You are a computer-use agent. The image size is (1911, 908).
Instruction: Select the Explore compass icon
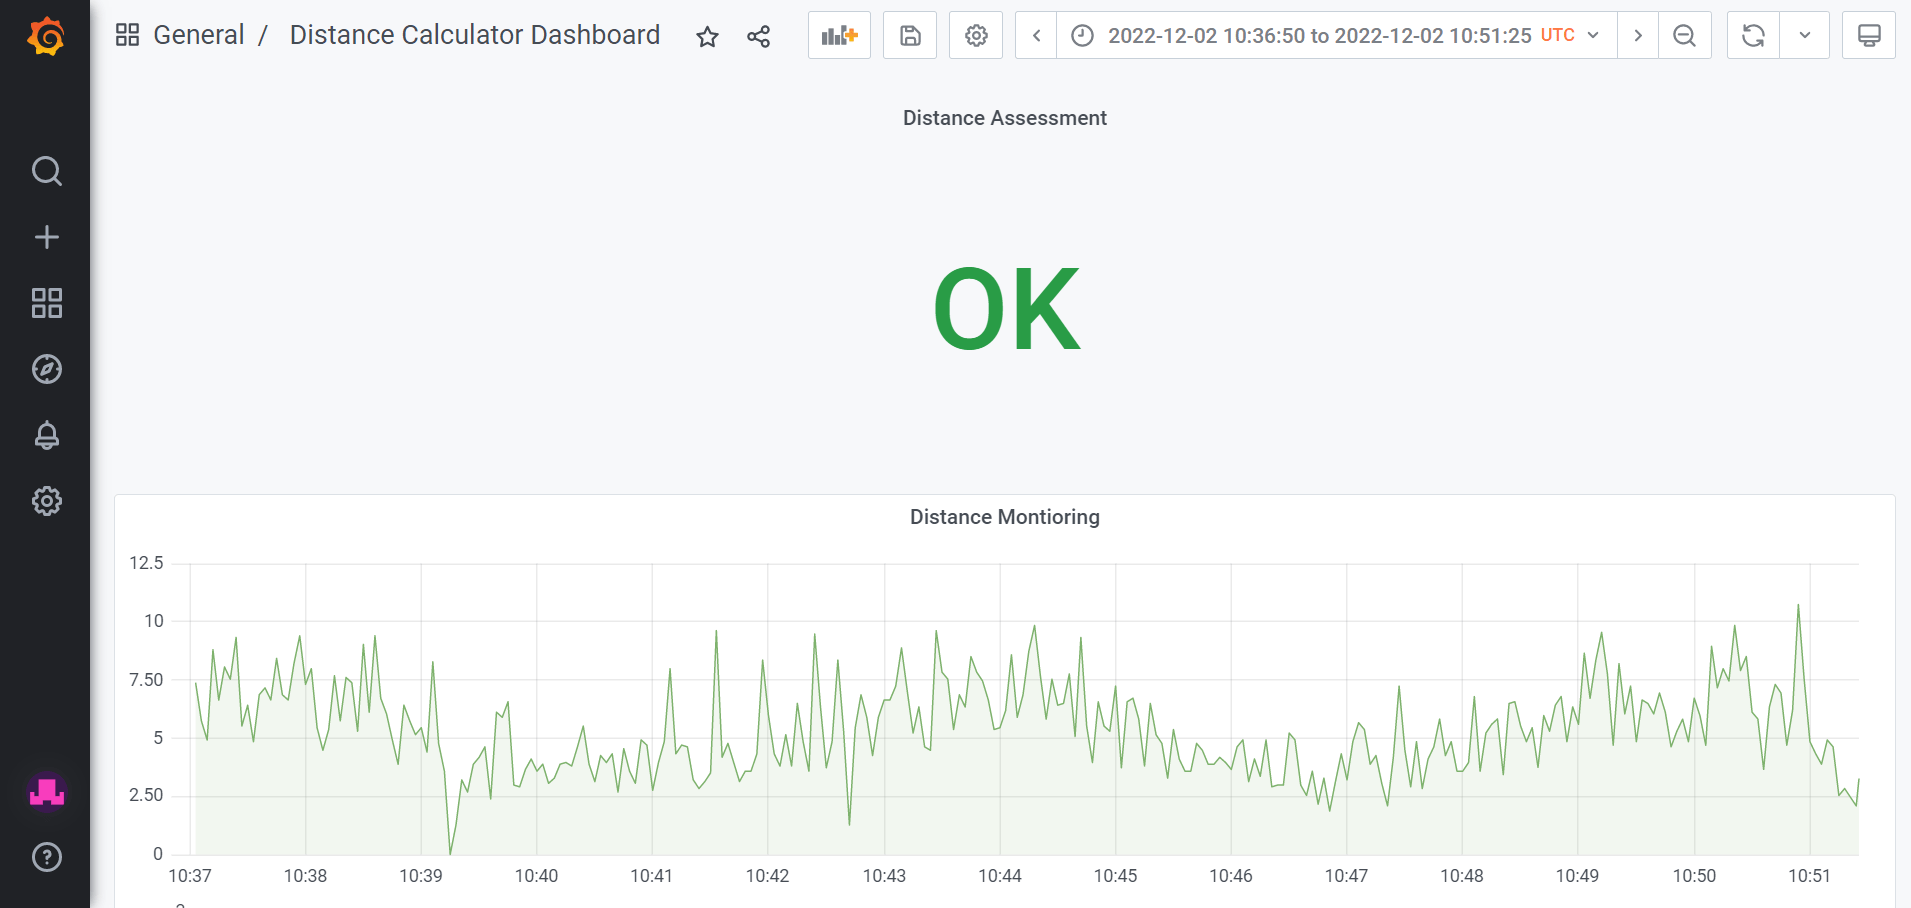(45, 369)
